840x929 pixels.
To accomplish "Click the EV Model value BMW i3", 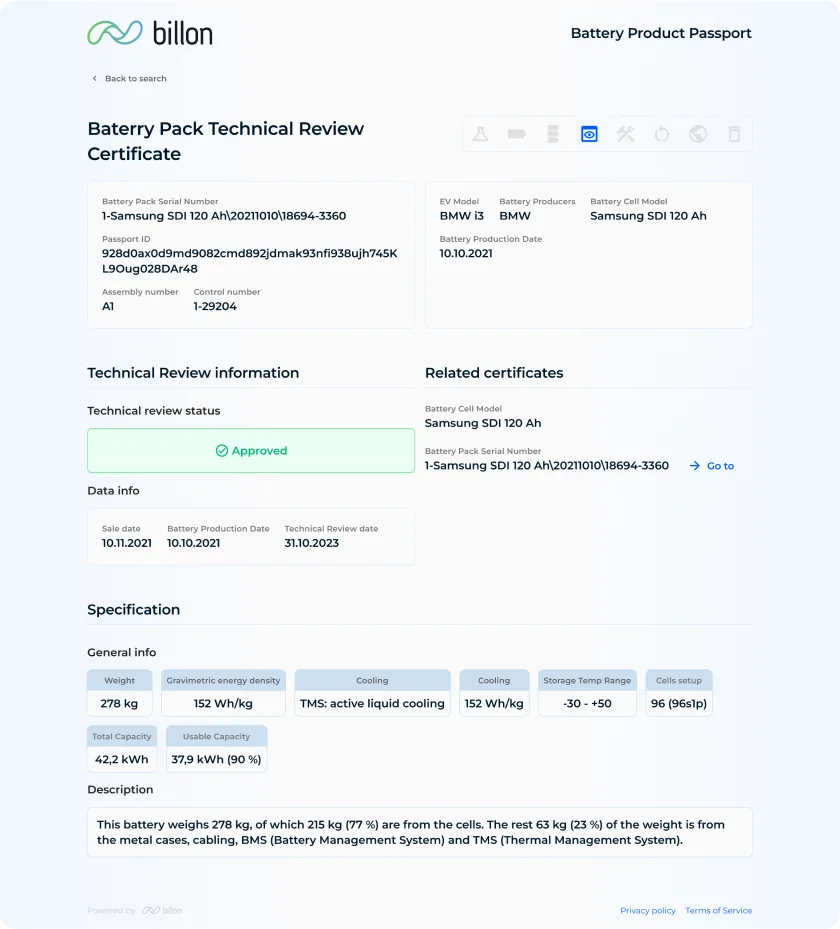I will 461,216.
